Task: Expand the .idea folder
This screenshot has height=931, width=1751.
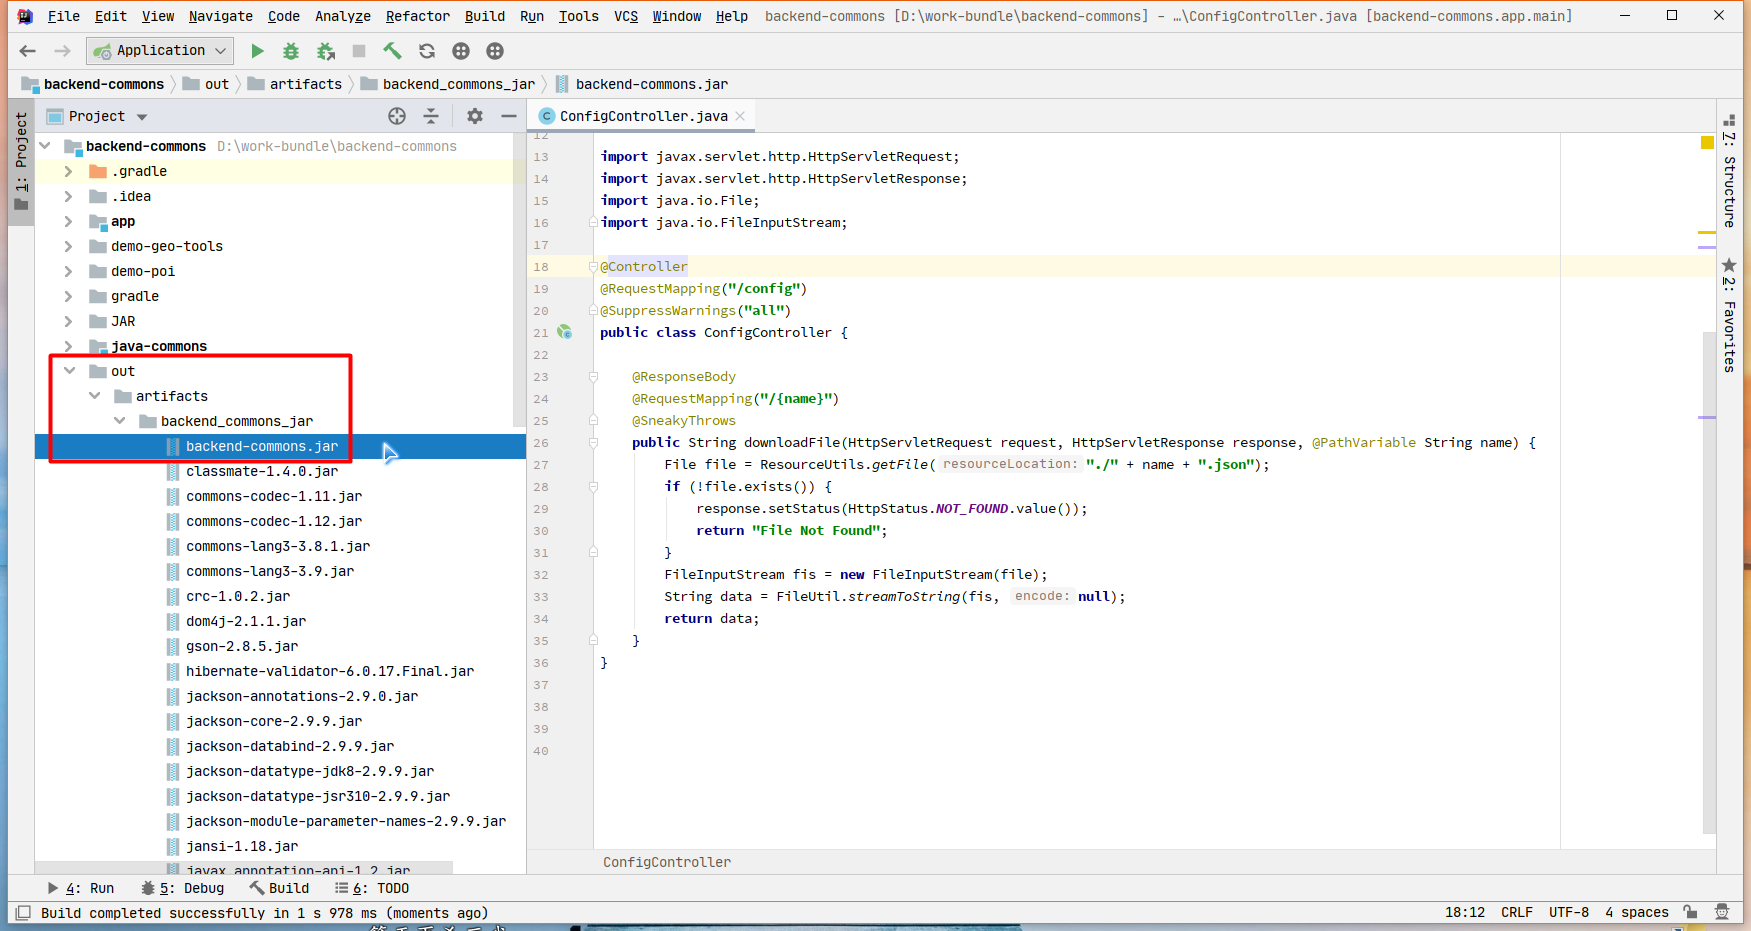Action: click(x=68, y=196)
